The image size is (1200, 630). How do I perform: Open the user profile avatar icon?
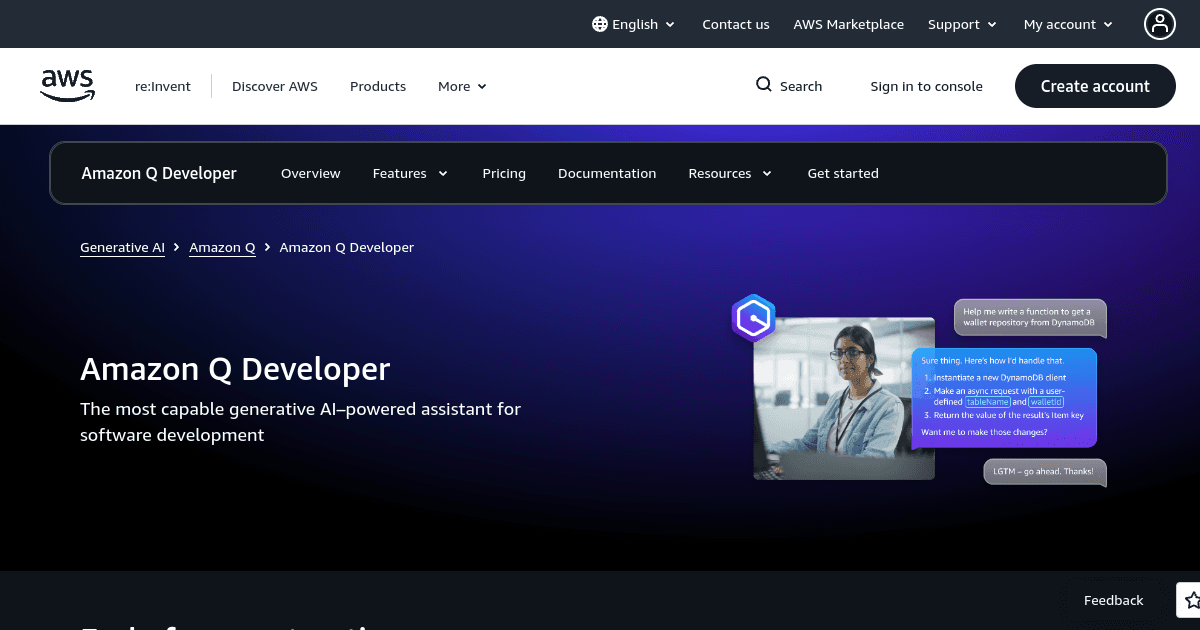[1160, 24]
